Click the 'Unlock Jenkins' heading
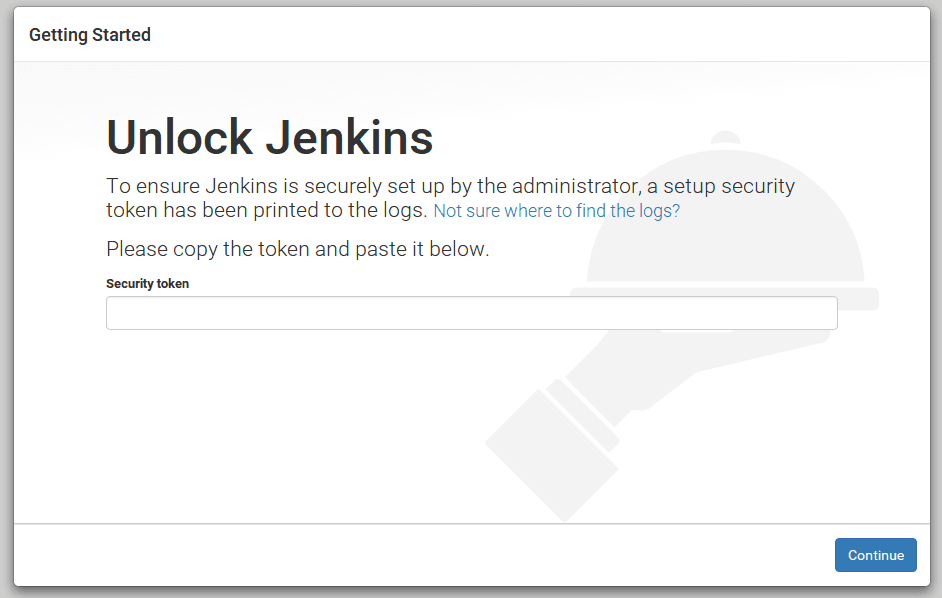This screenshot has width=942, height=598. [x=268, y=137]
